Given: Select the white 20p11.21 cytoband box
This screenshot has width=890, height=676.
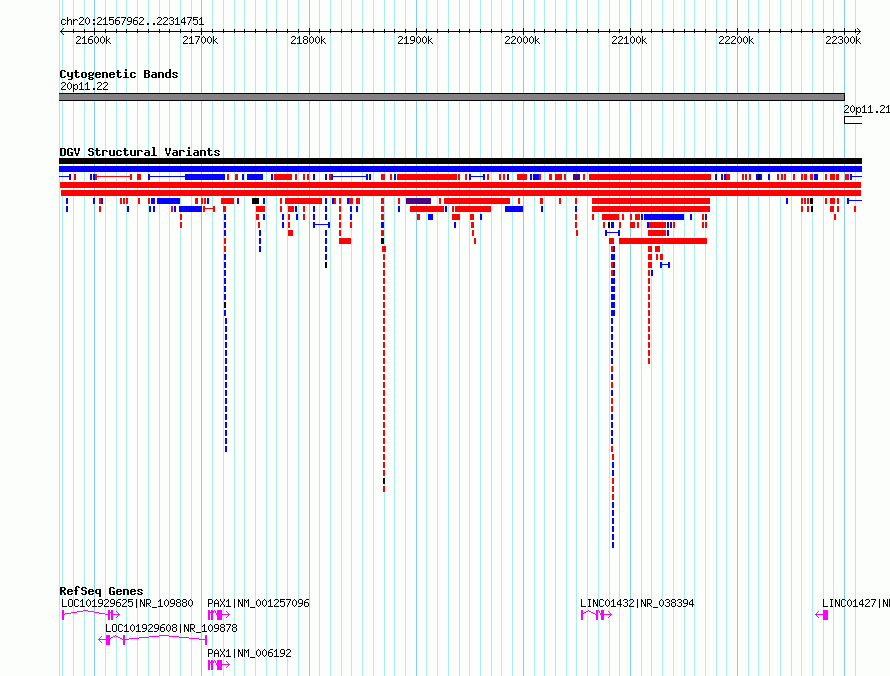Looking at the screenshot, I should (853, 120).
